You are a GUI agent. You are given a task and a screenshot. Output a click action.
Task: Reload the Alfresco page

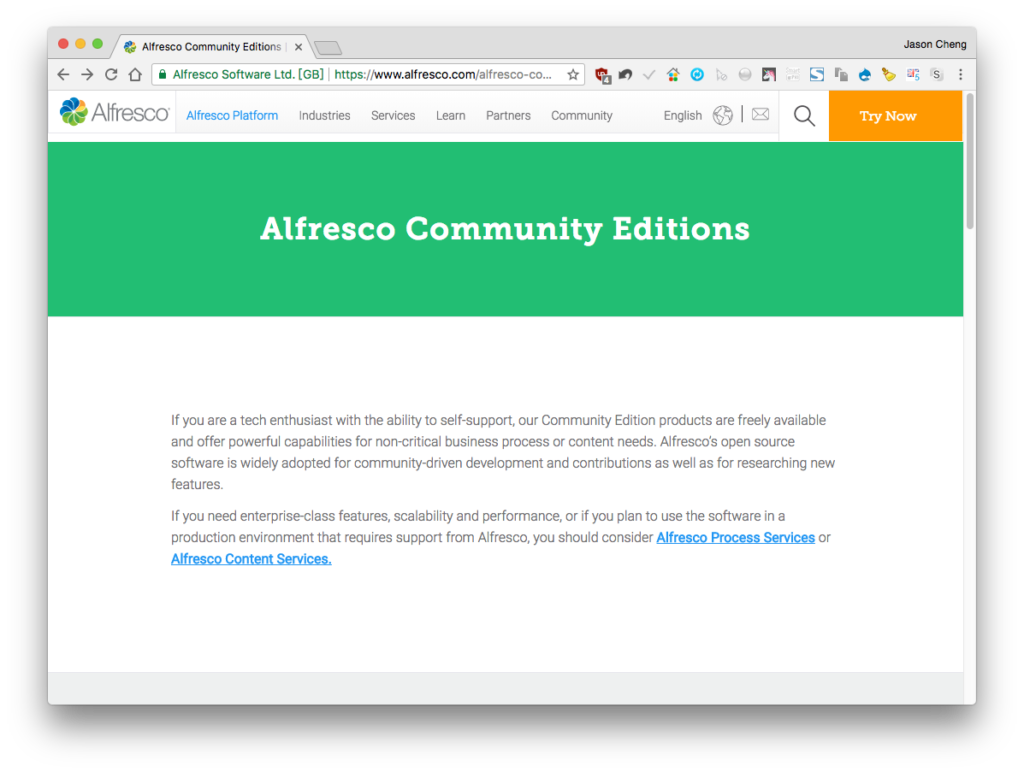[111, 74]
